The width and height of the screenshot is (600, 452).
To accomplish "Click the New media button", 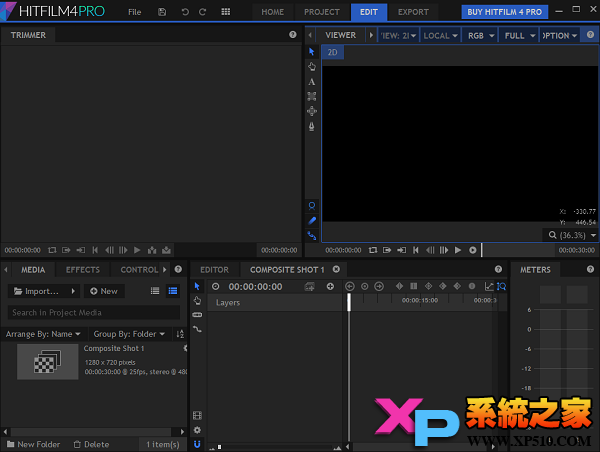I will click(x=104, y=291).
